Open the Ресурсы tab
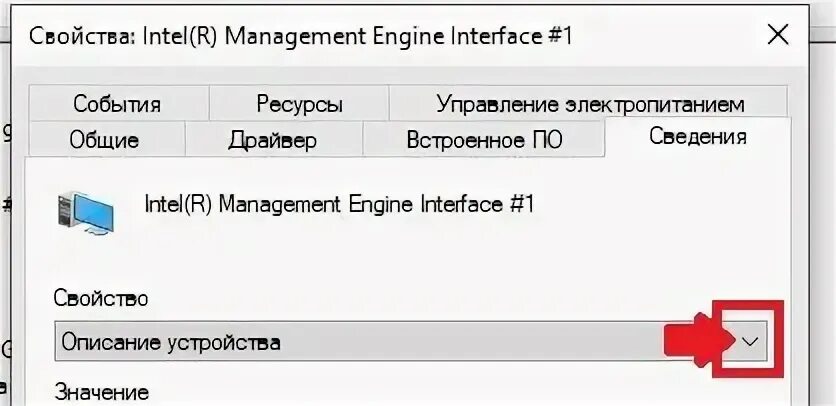836x406 pixels. [299, 104]
